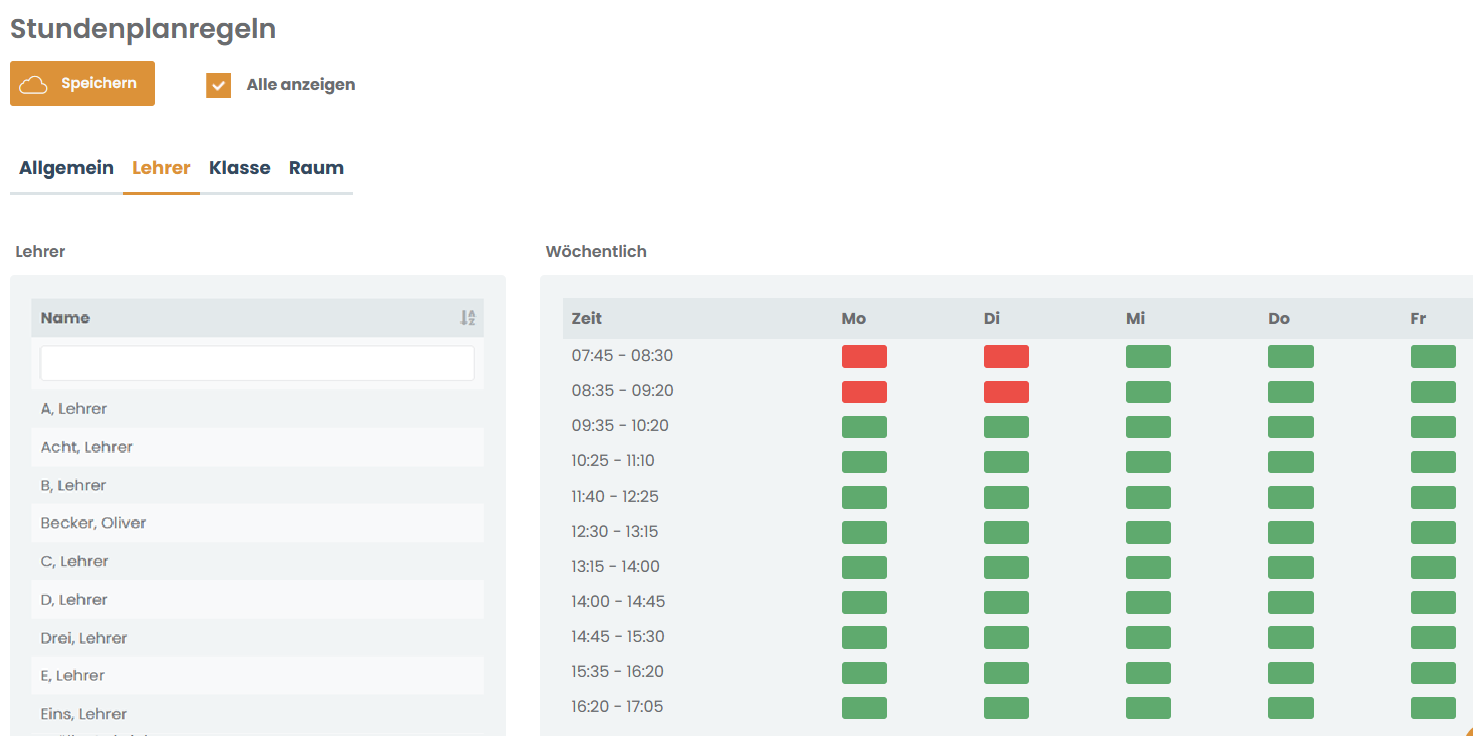
Task: Switch to the Allgemein tab
Action: pos(66,168)
